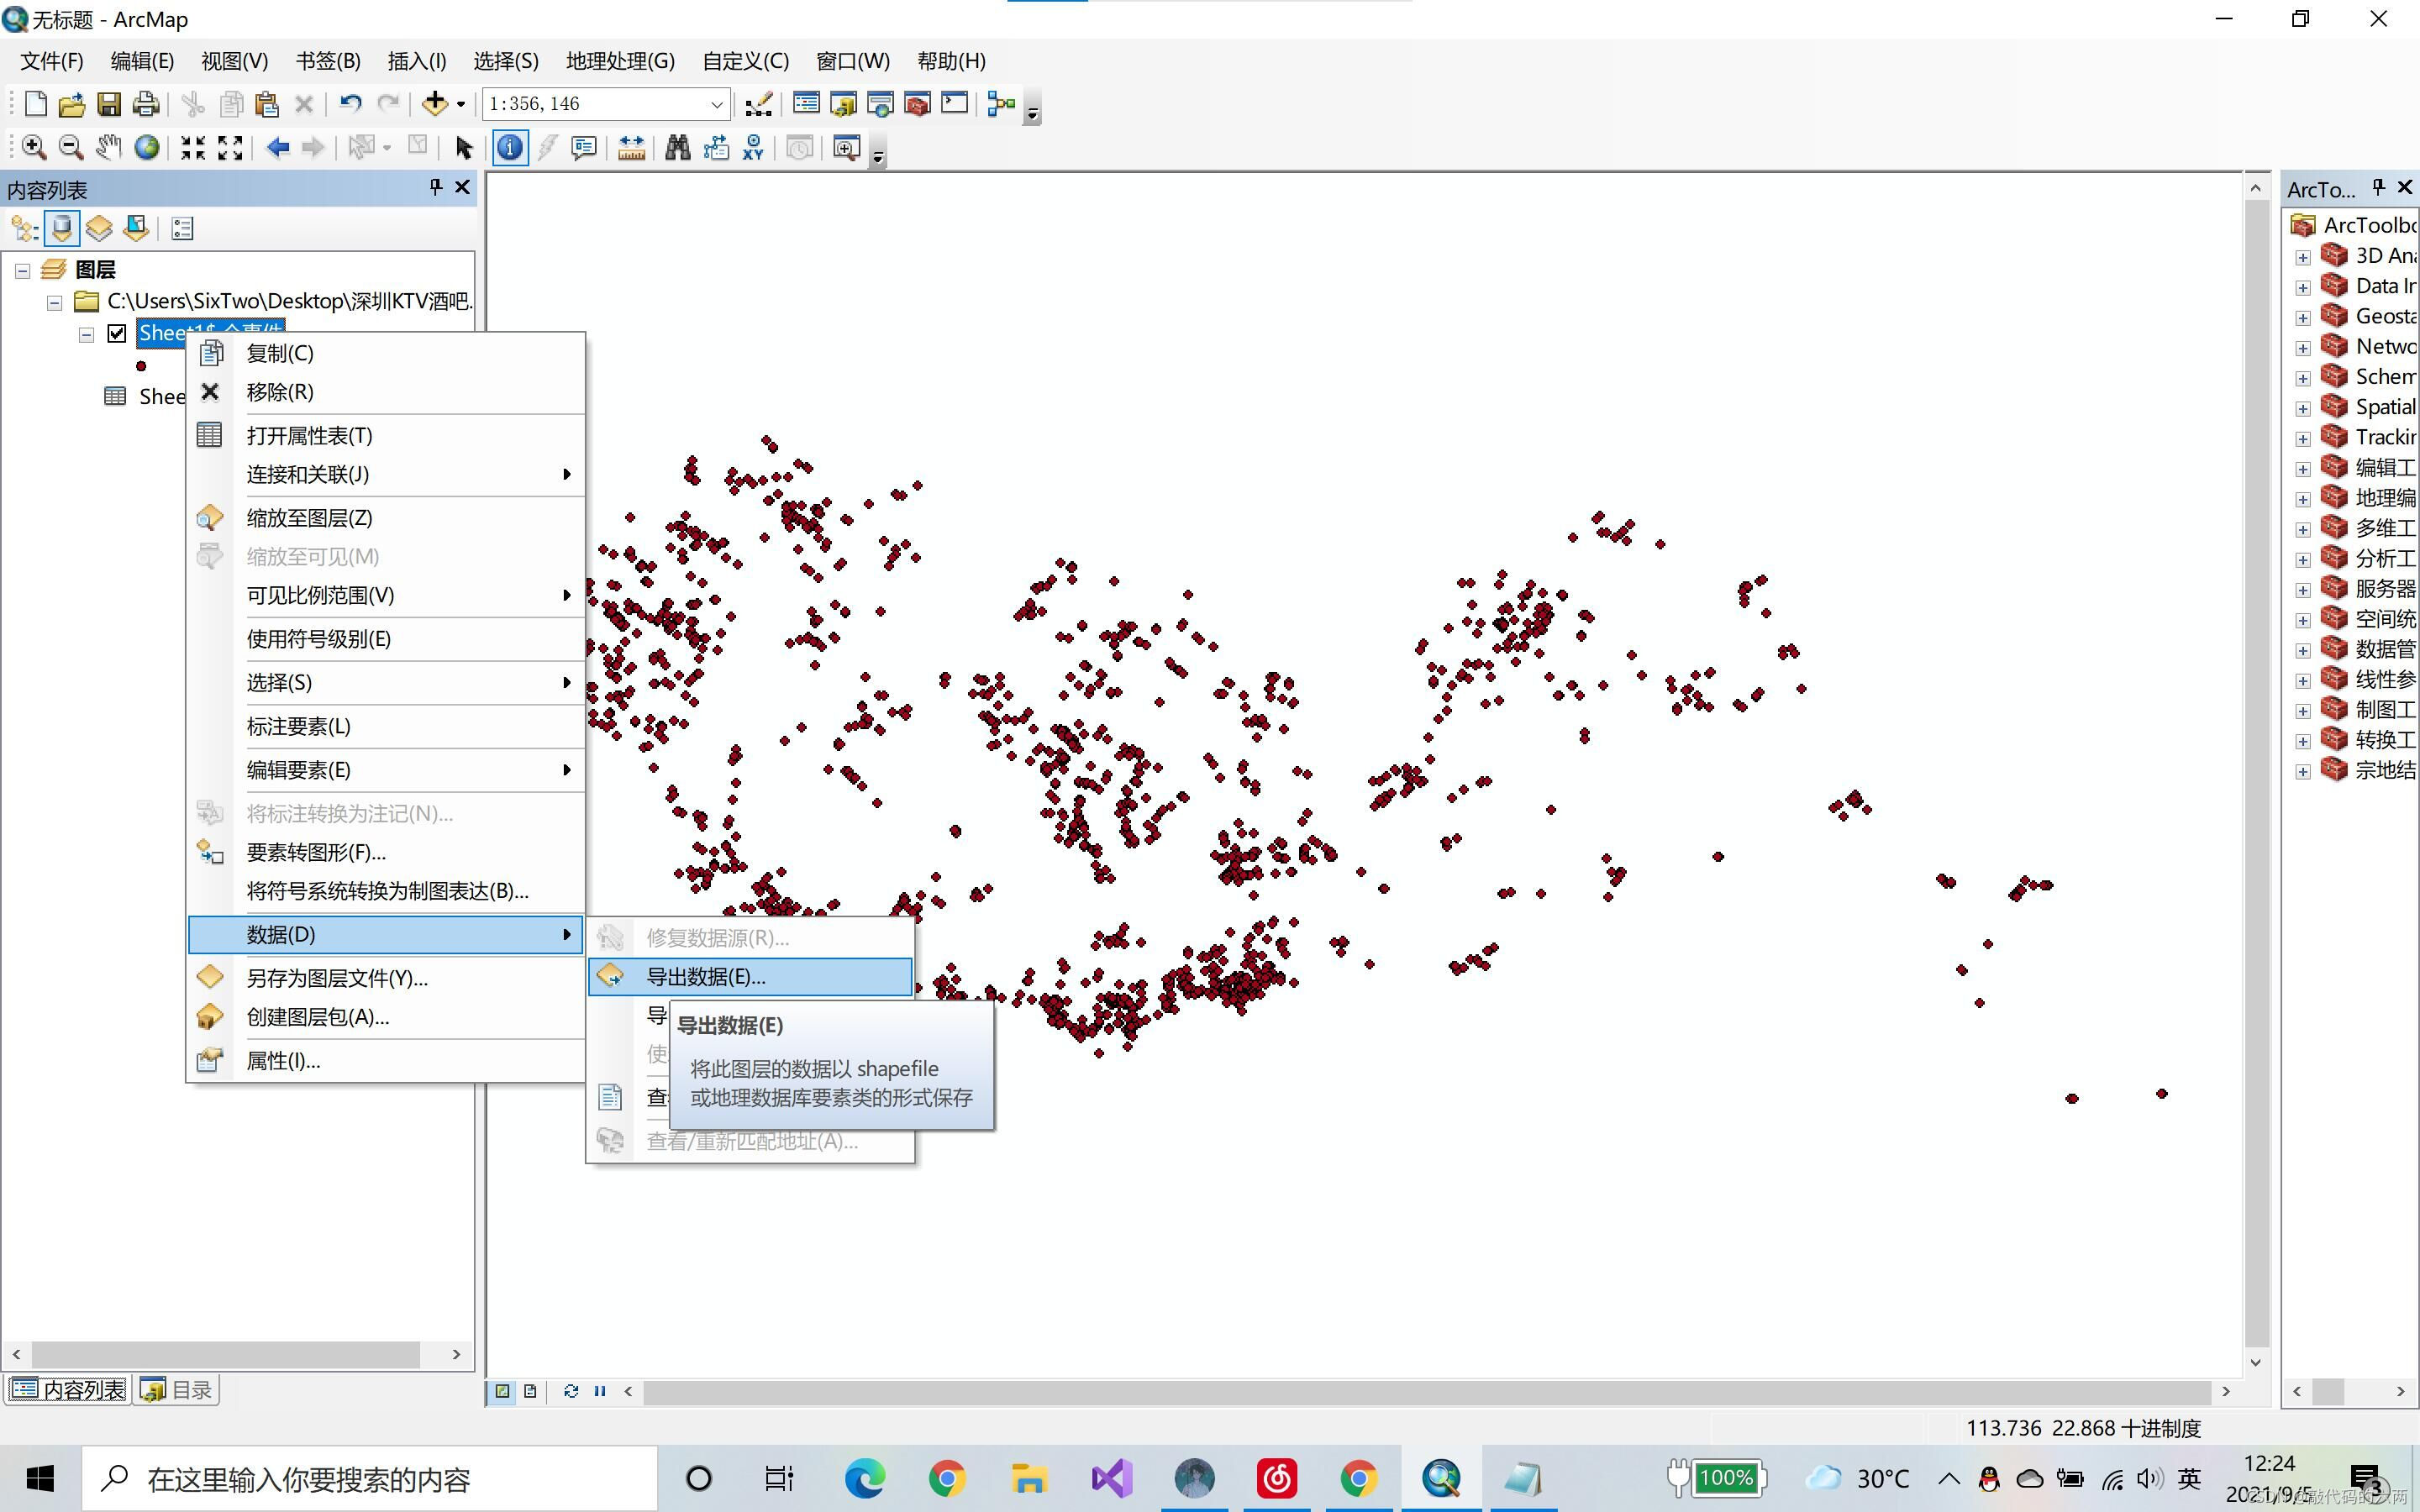Click the Find binoculars icon
Viewport: 2420px width, 1512px height.
click(677, 148)
